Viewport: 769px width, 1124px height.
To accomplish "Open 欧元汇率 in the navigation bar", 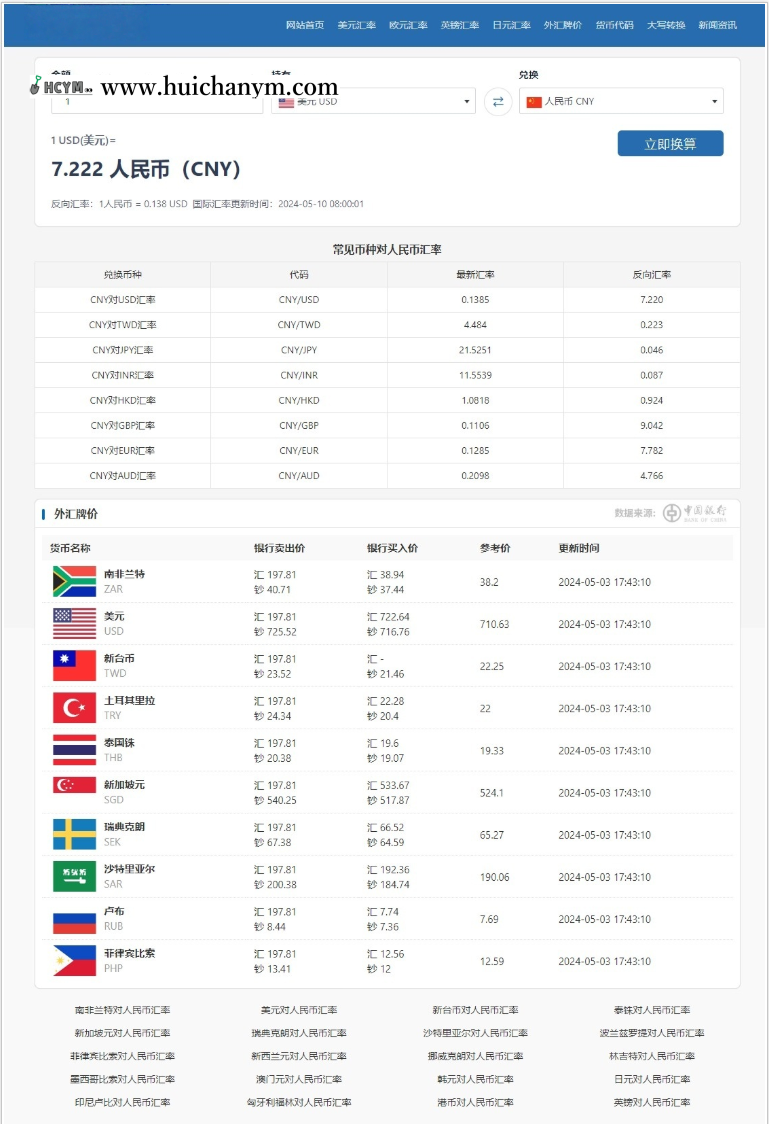I will coord(409,25).
